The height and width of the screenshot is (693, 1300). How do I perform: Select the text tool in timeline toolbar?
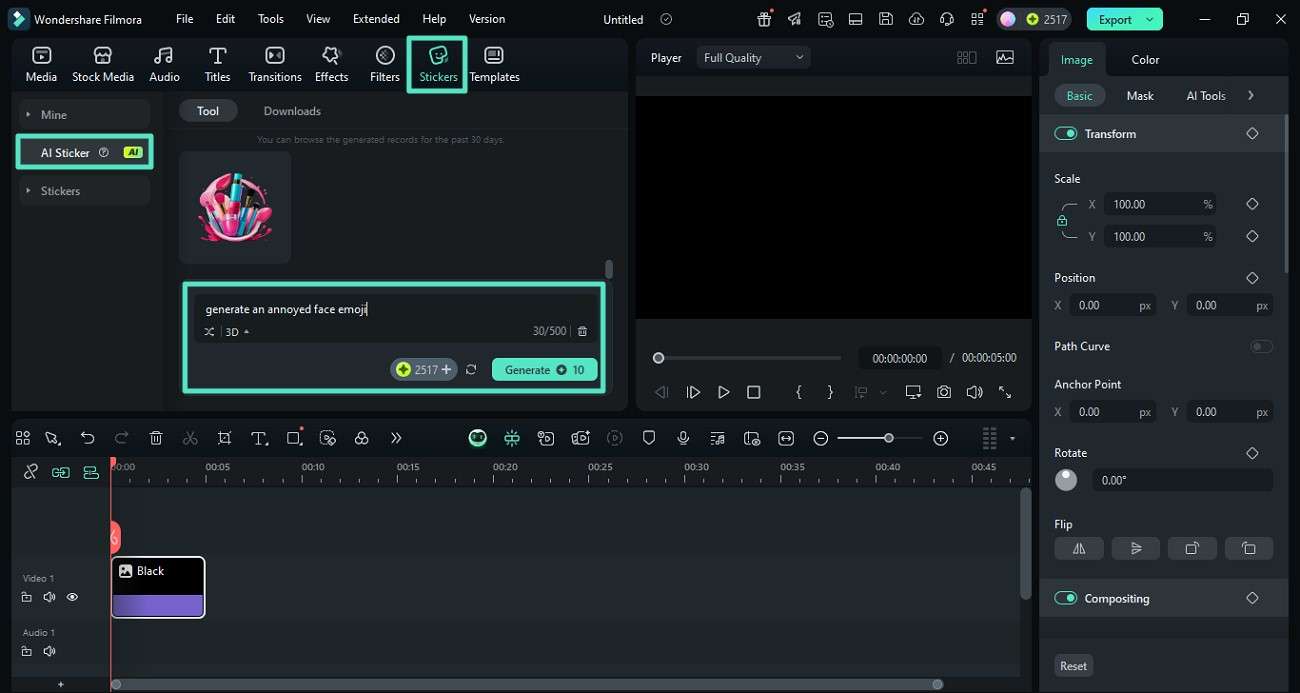(259, 438)
